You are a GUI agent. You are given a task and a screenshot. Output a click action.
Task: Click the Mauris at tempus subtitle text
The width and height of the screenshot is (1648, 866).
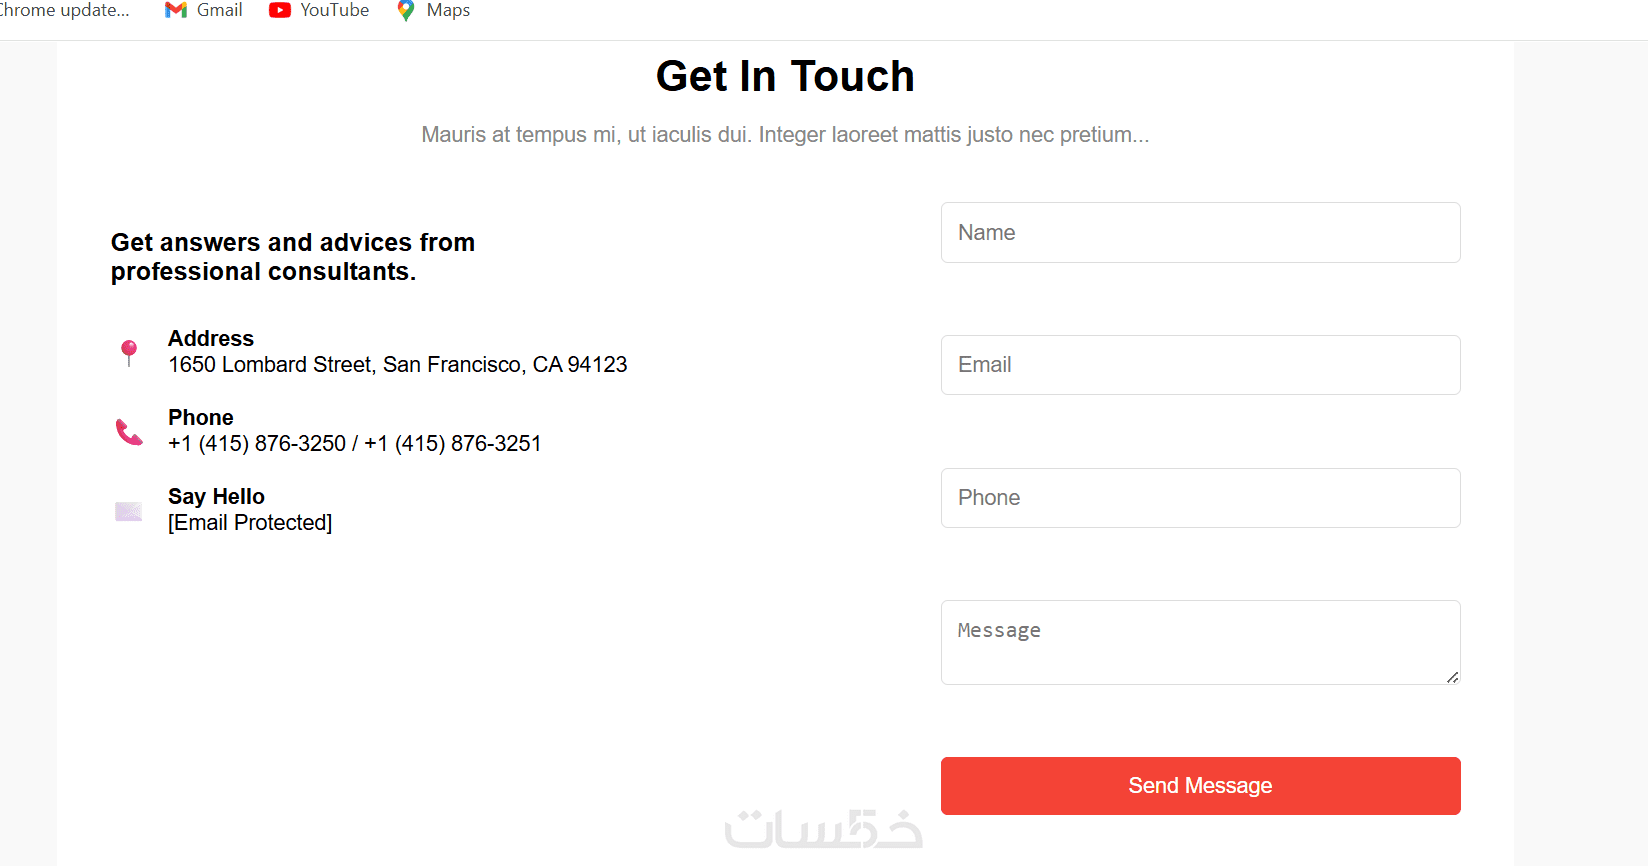[x=785, y=135]
